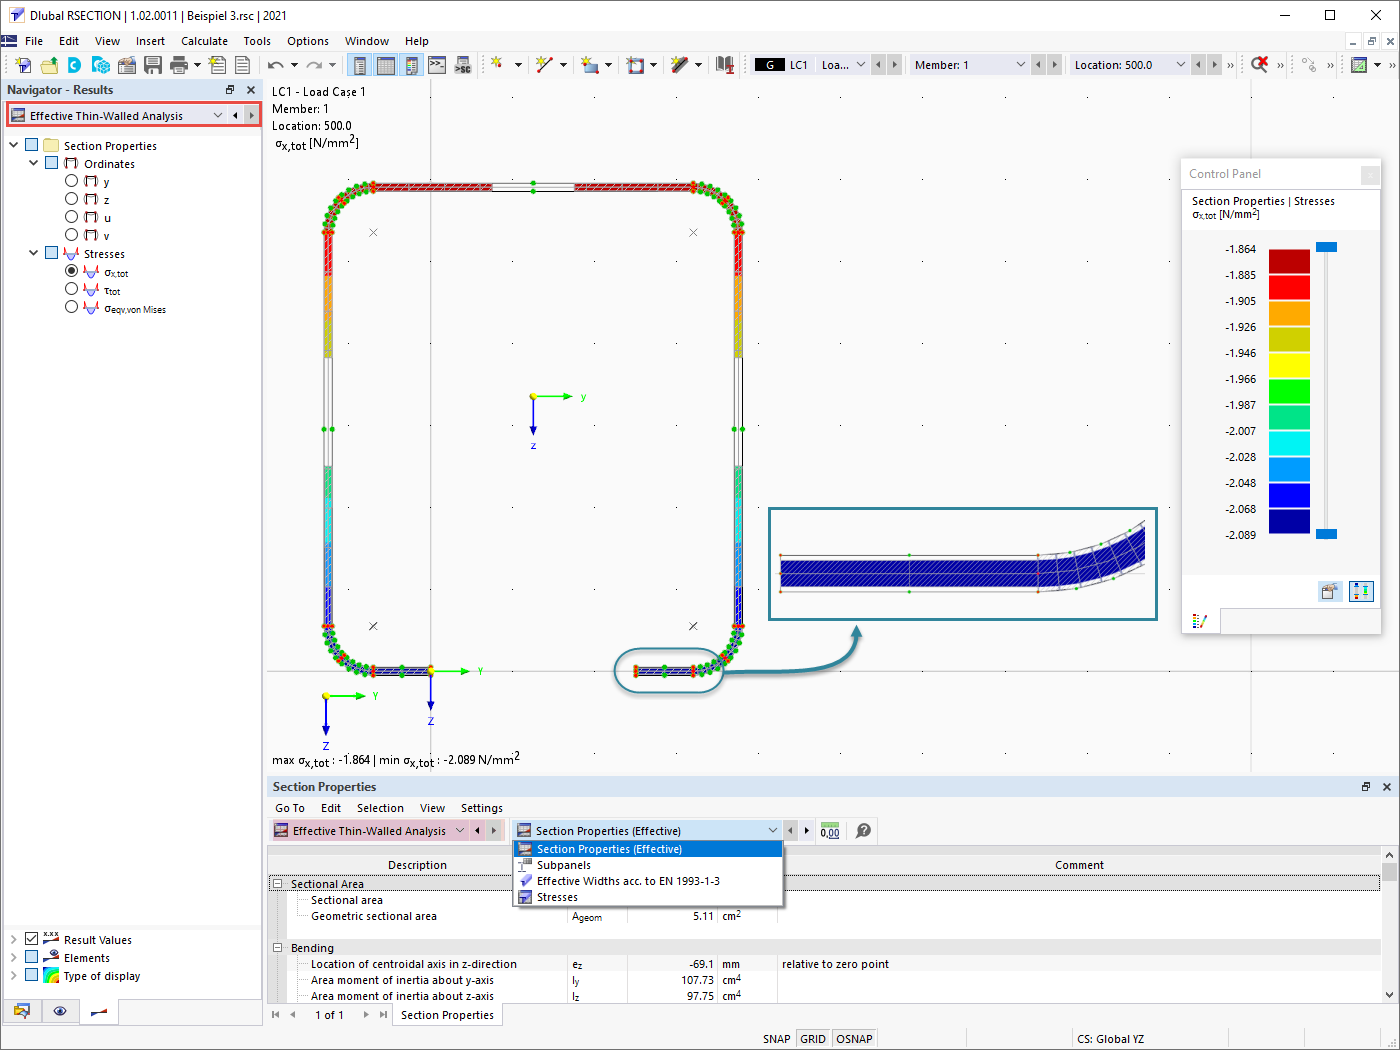Select the τtot stress radio button

click(x=71, y=289)
